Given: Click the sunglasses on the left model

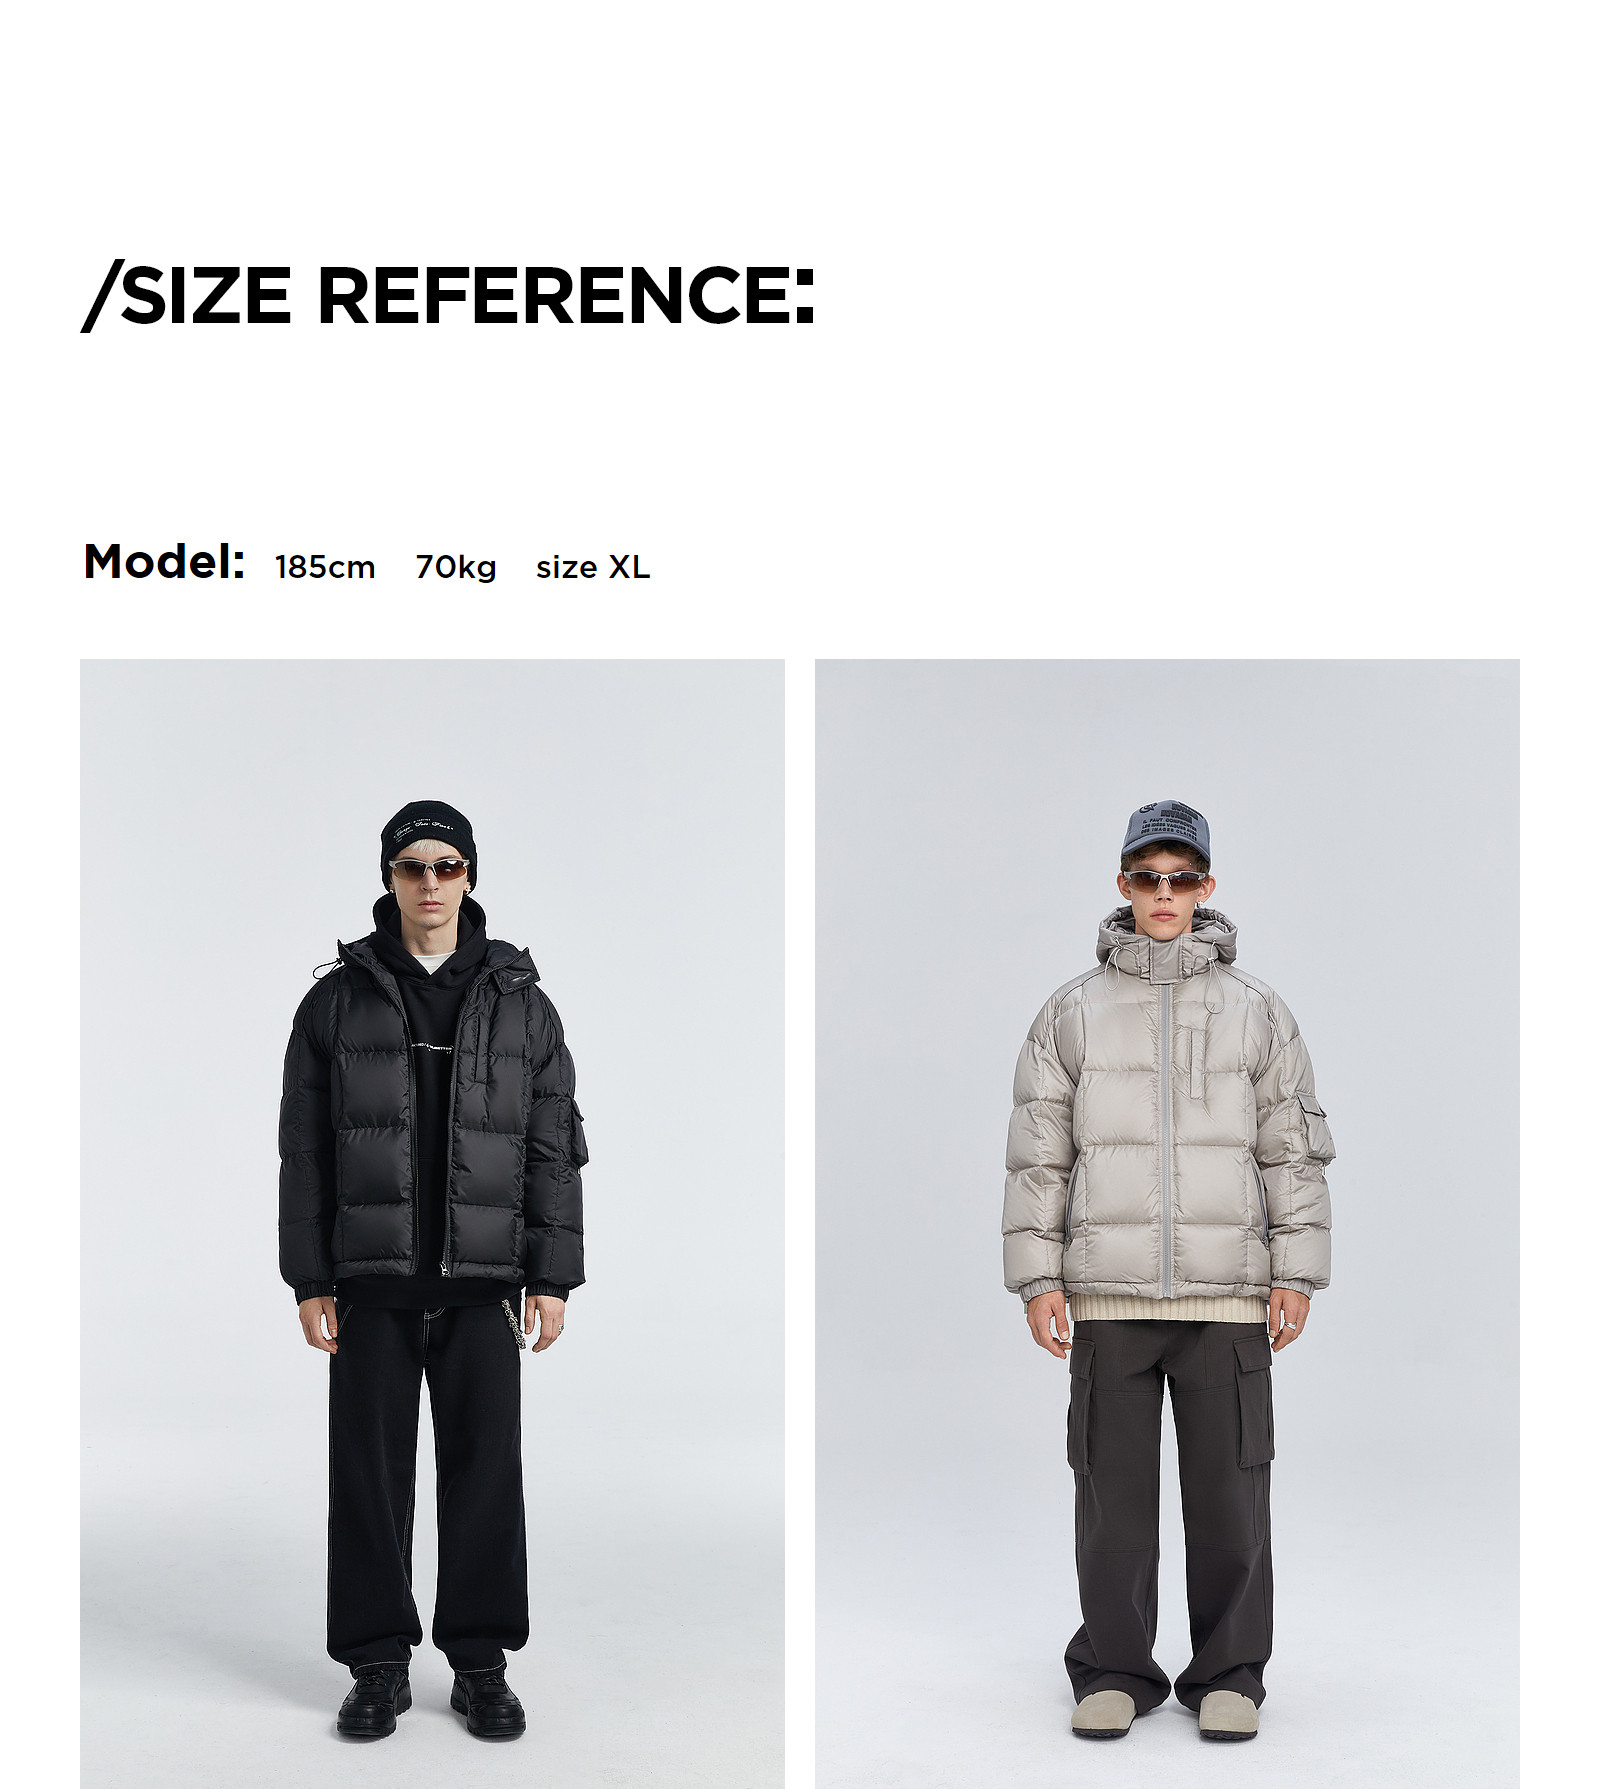Looking at the screenshot, I should pyautogui.click(x=429, y=869).
